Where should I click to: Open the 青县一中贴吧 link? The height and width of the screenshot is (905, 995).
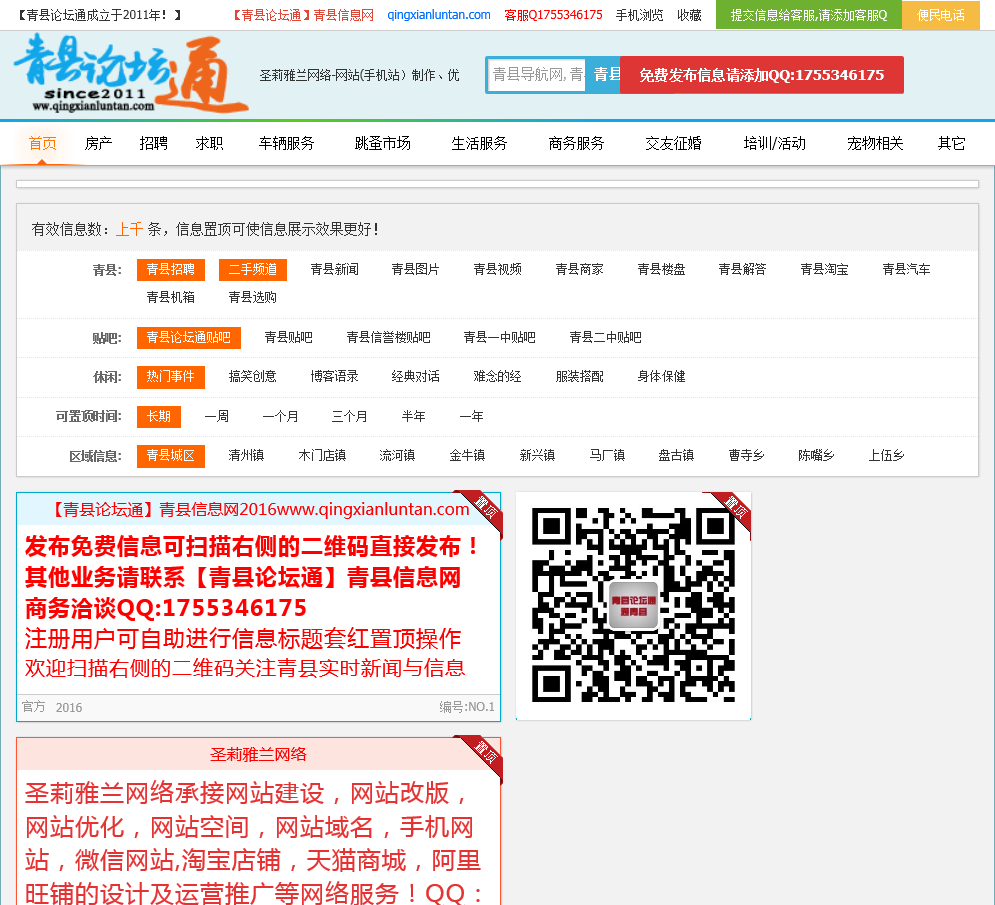(499, 338)
